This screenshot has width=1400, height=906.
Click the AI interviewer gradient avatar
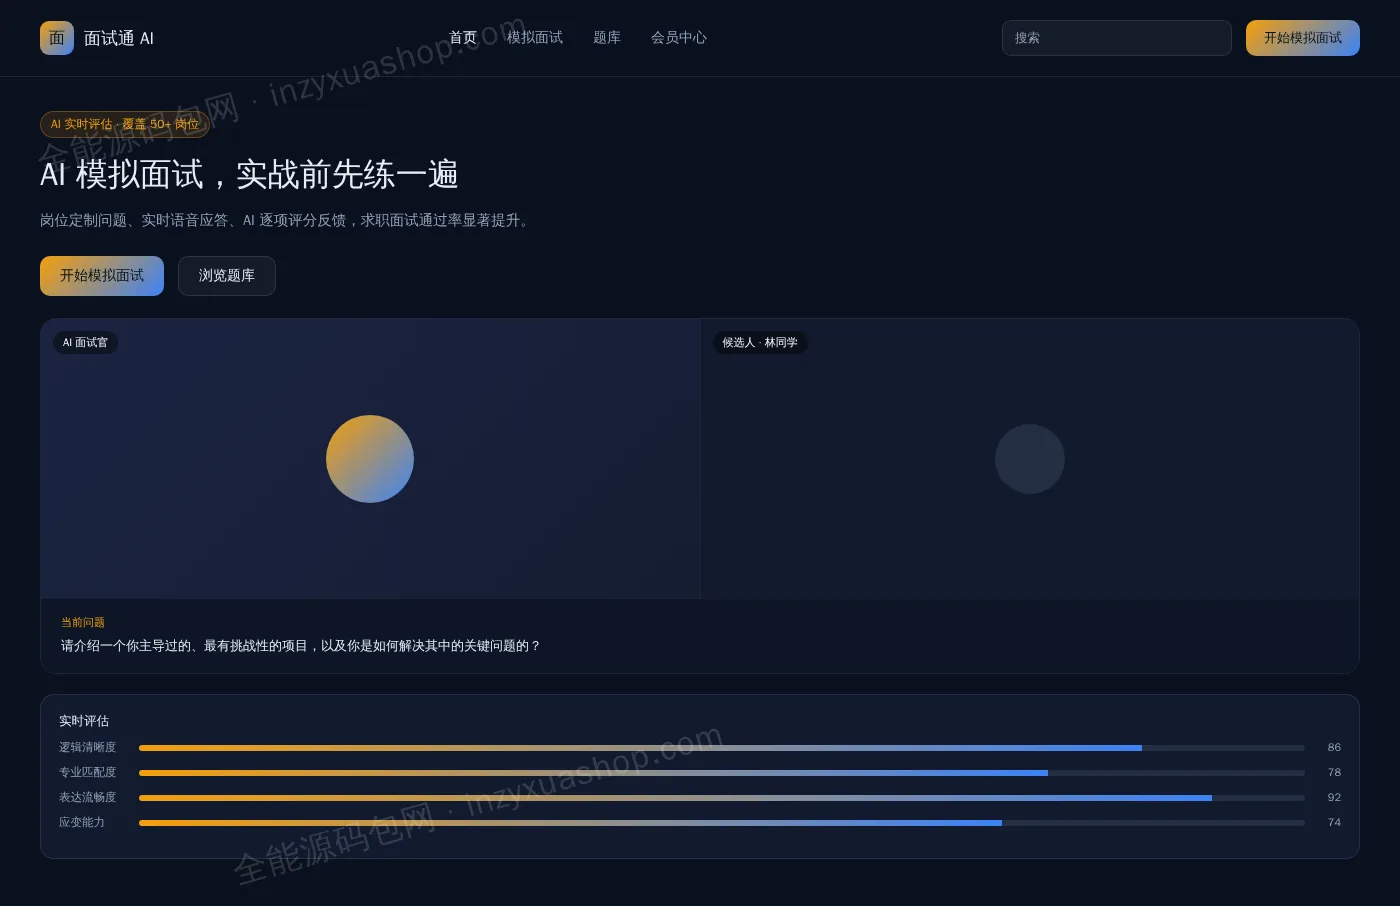(370, 459)
